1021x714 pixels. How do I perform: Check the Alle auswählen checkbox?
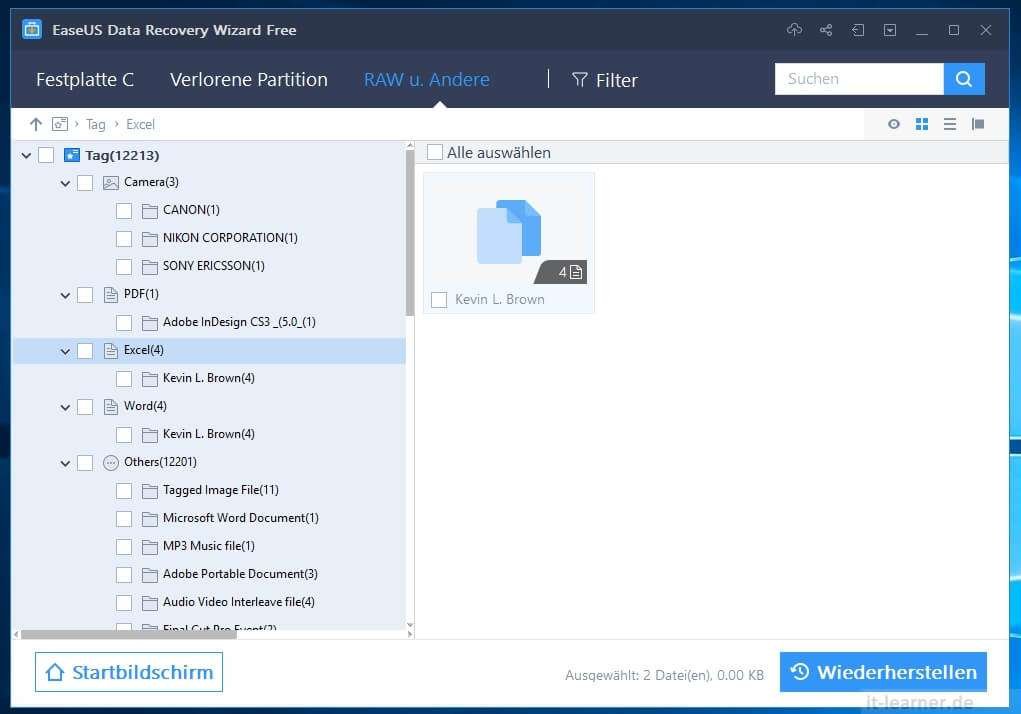pyautogui.click(x=435, y=152)
